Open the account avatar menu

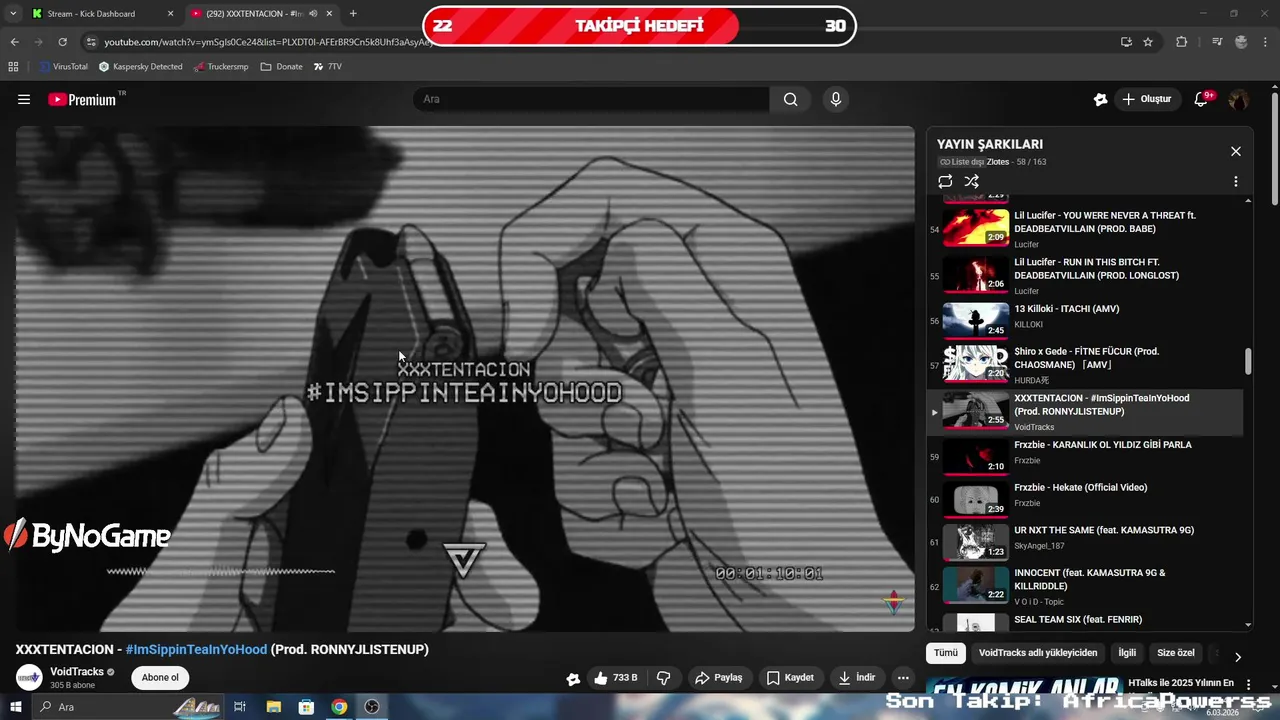(1238, 99)
